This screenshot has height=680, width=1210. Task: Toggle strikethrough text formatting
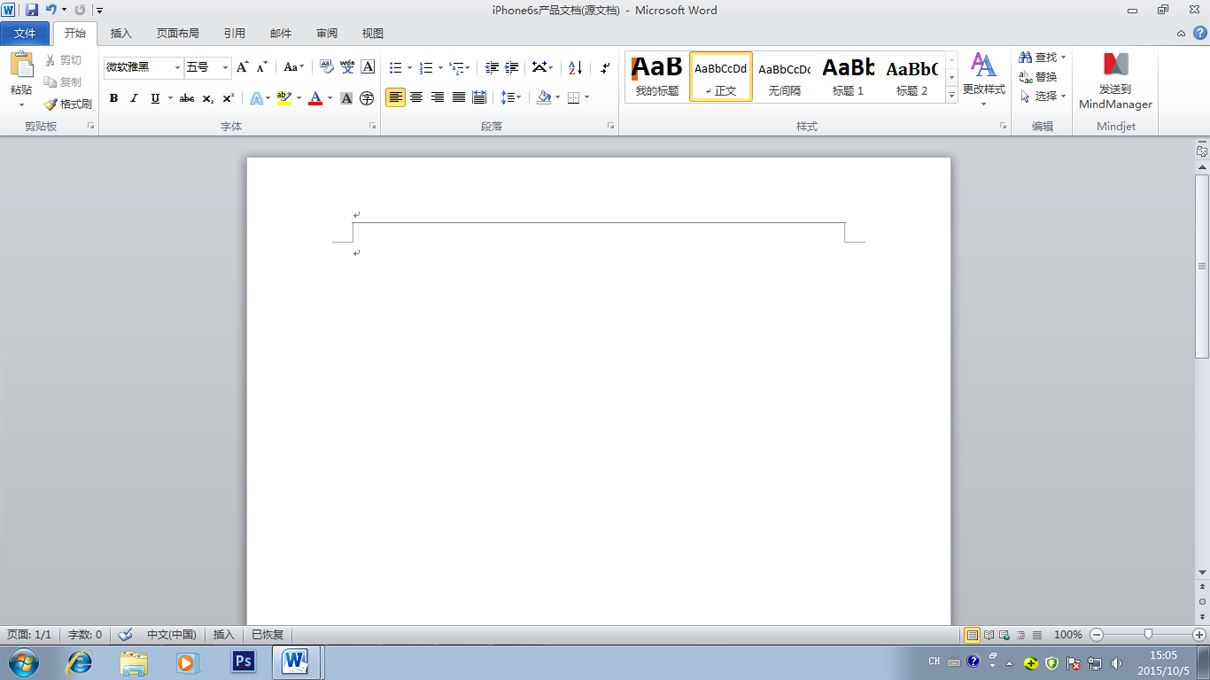click(186, 98)
